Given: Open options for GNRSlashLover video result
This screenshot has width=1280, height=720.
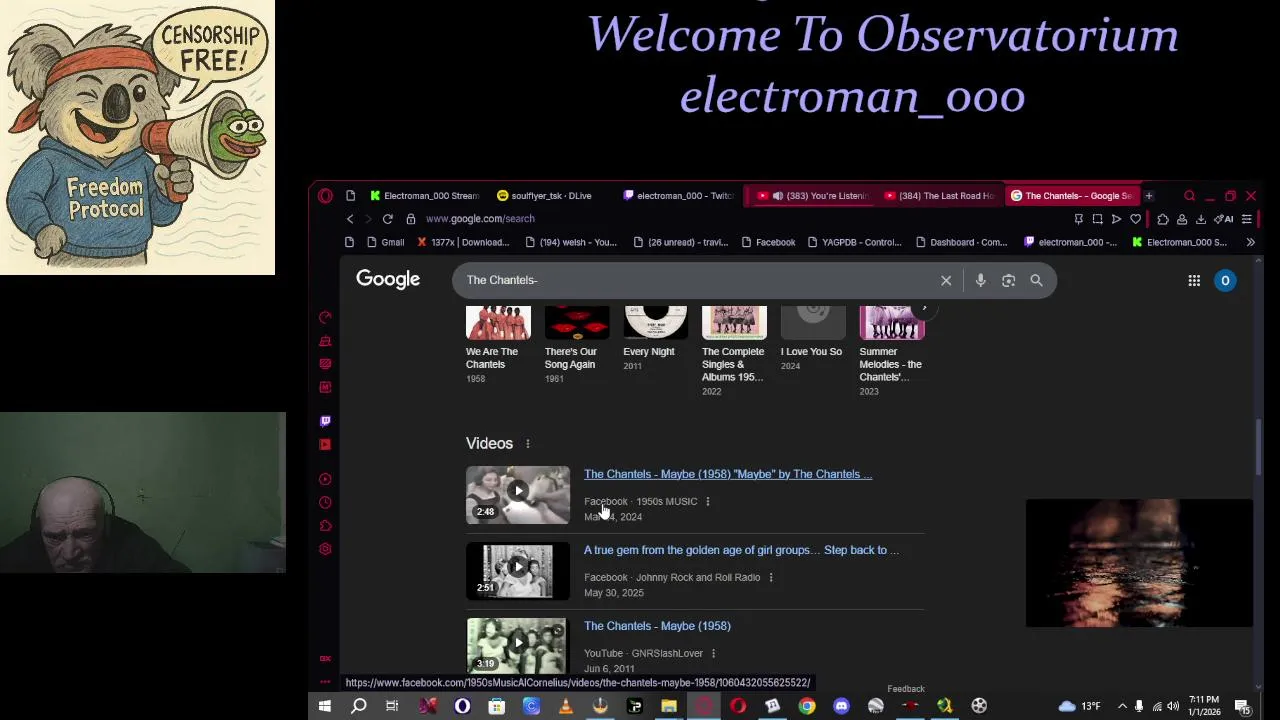Looking at the screenshot, I should point(713,654).
